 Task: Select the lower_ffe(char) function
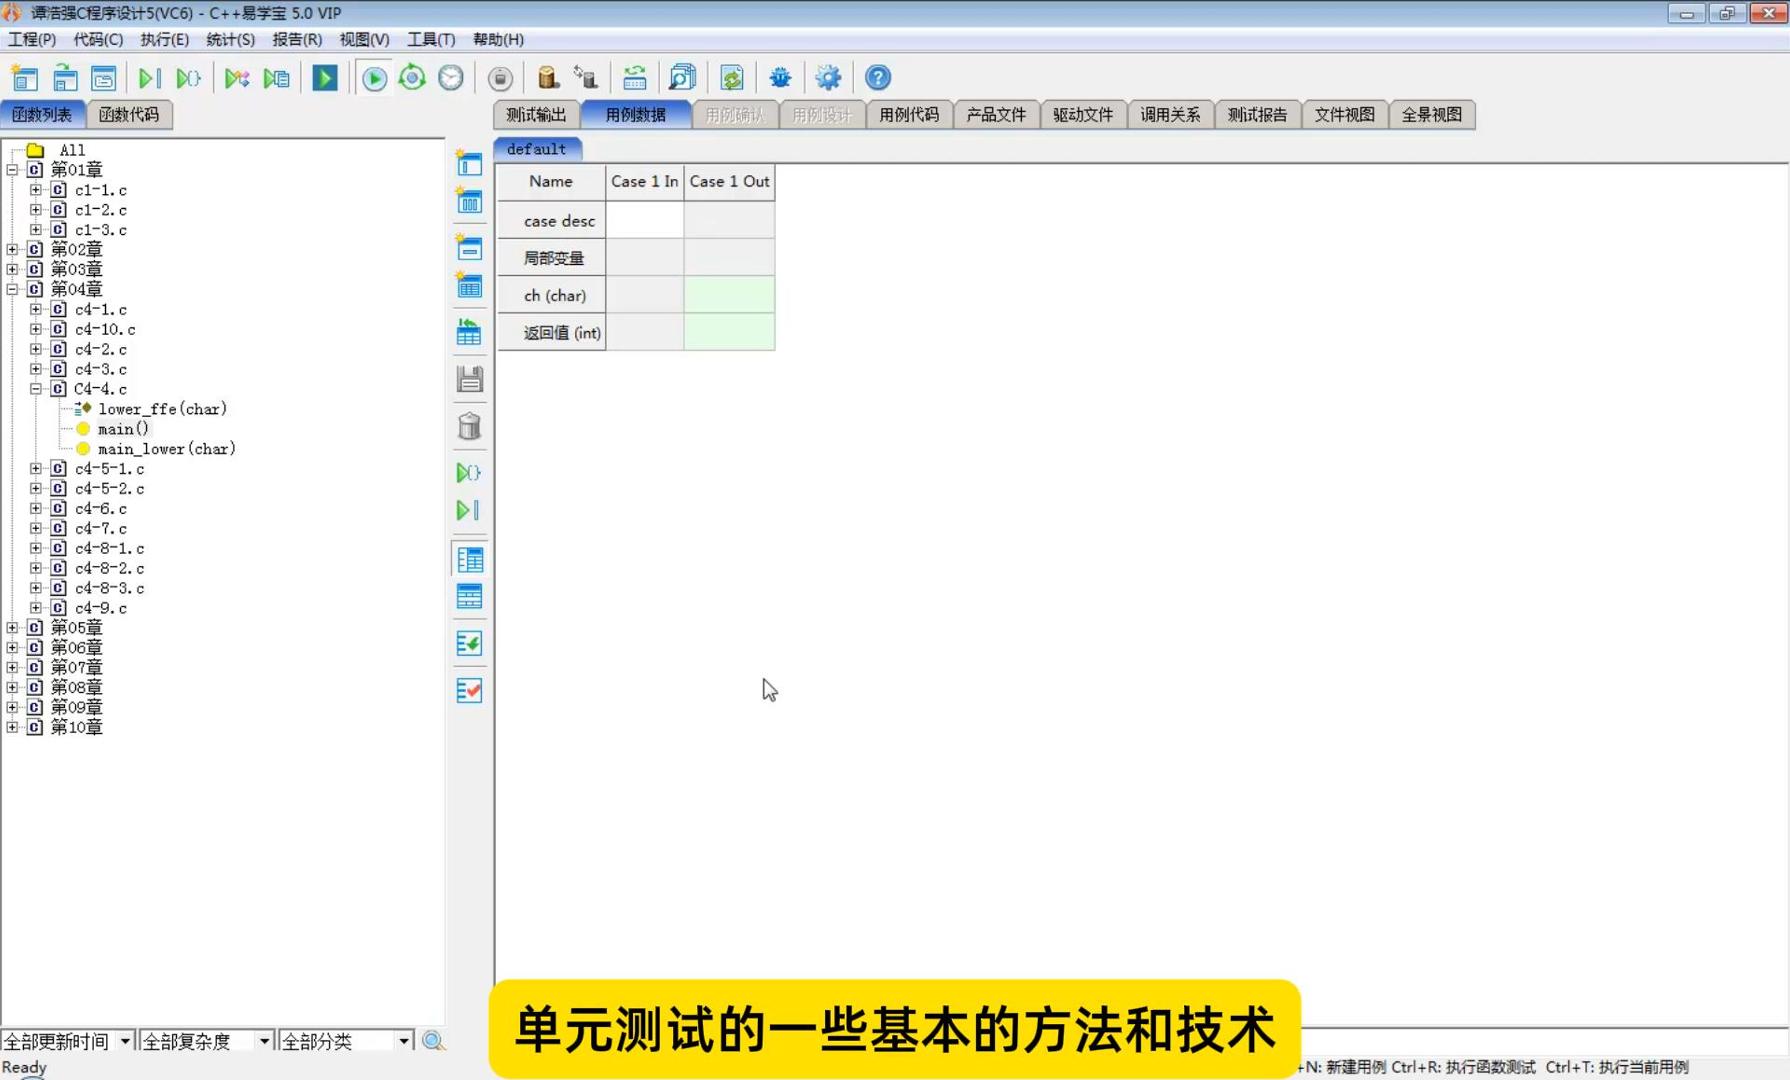coord(162,409)
